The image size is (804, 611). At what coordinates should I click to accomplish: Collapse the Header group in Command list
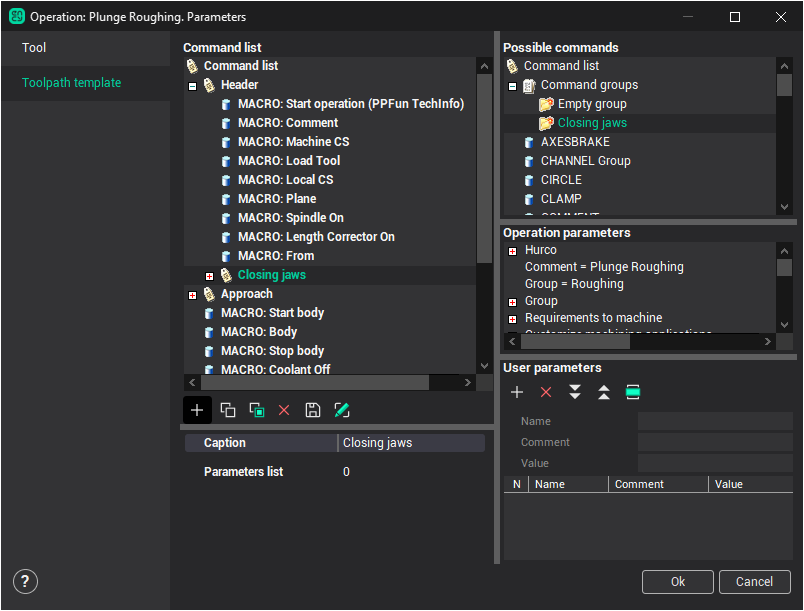click(192, 86)
